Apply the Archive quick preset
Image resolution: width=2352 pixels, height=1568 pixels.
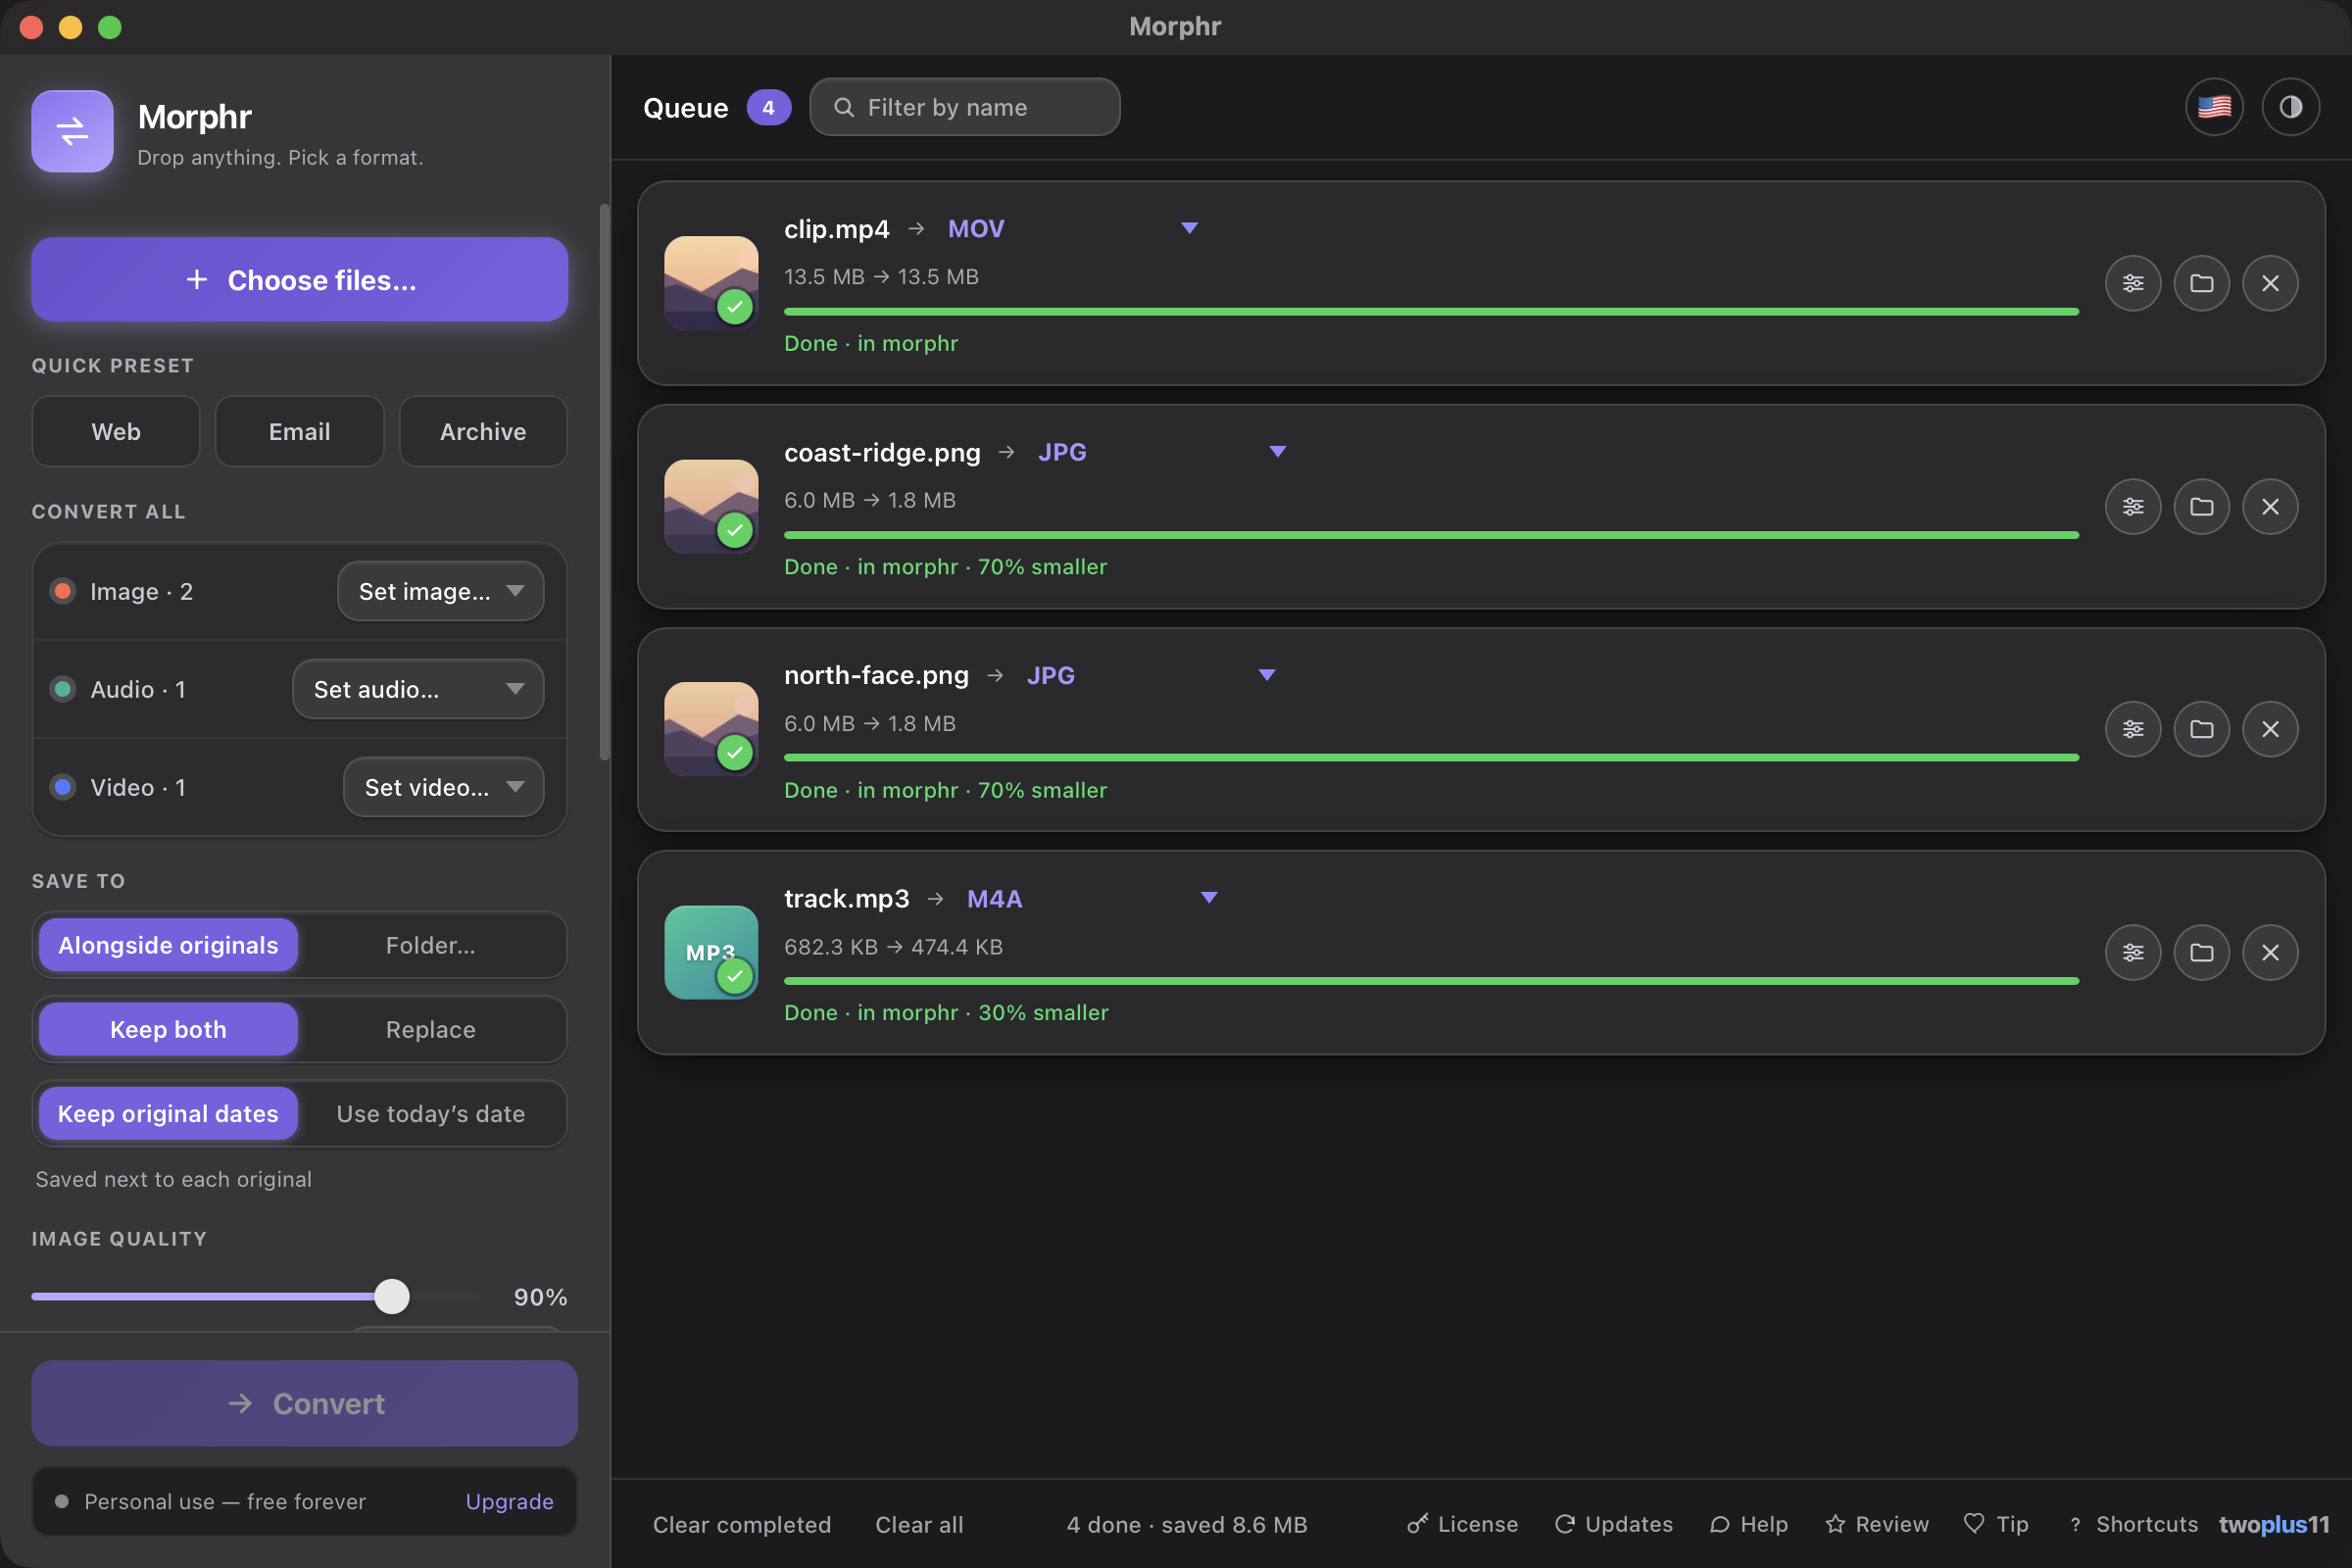click(x=483, y=431)
